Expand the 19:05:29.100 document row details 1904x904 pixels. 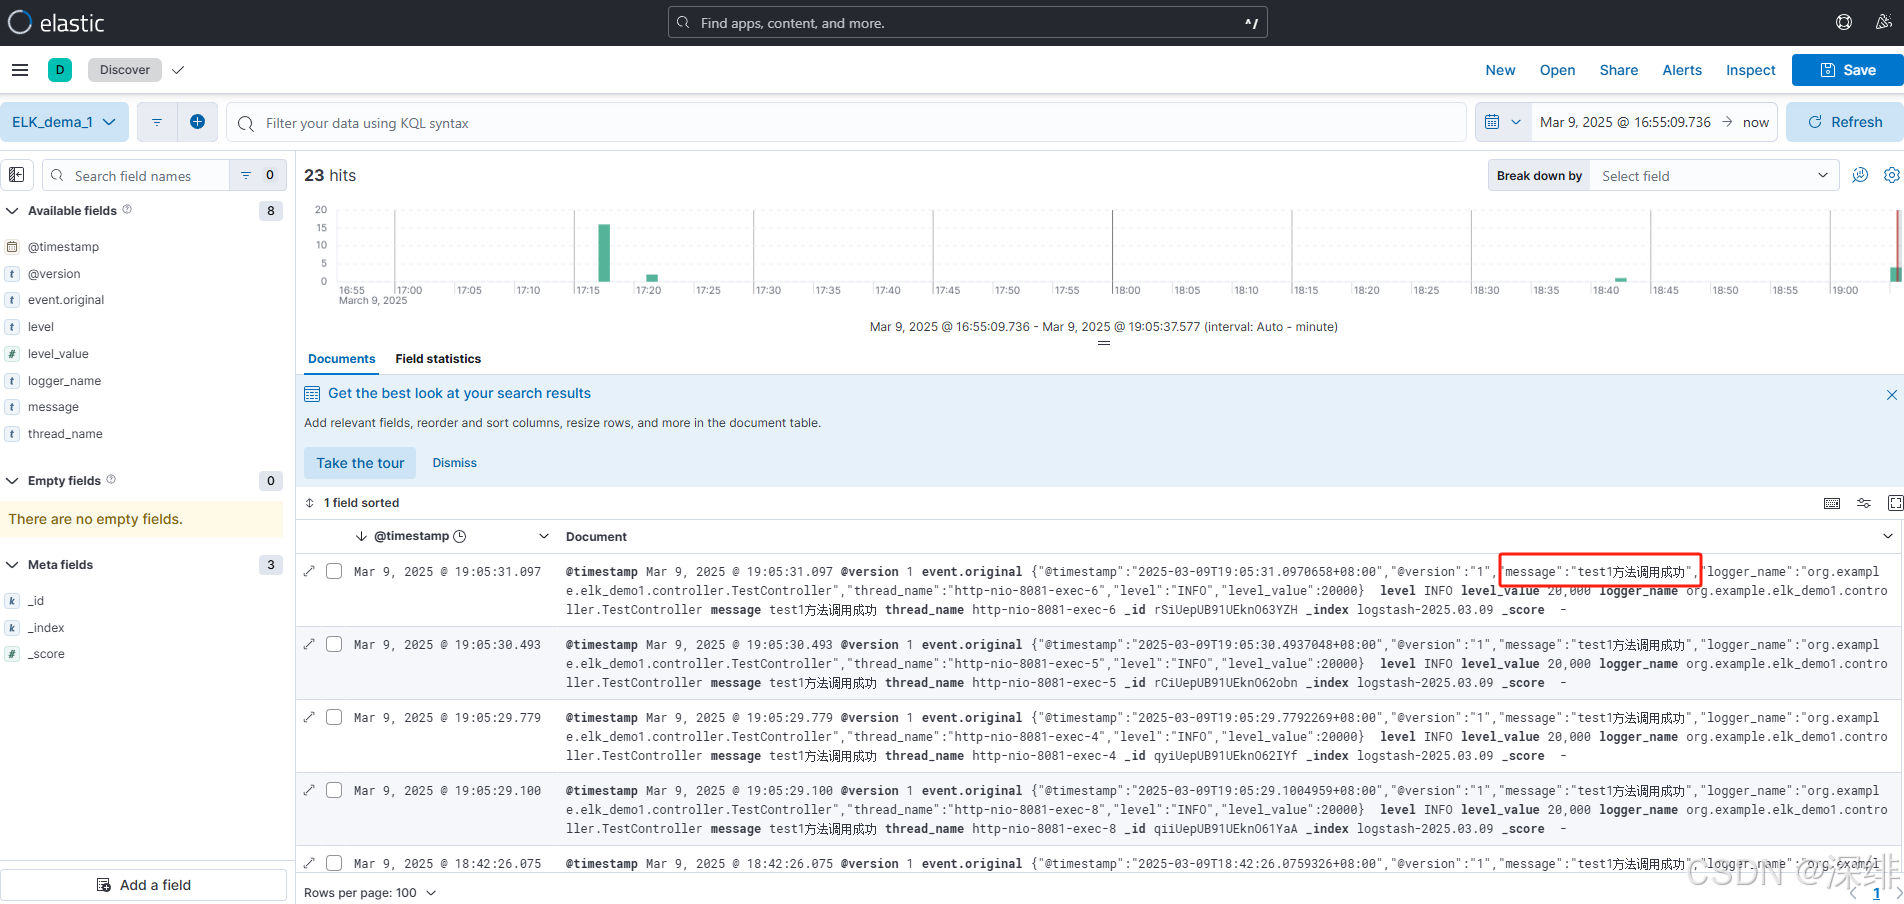309,790
